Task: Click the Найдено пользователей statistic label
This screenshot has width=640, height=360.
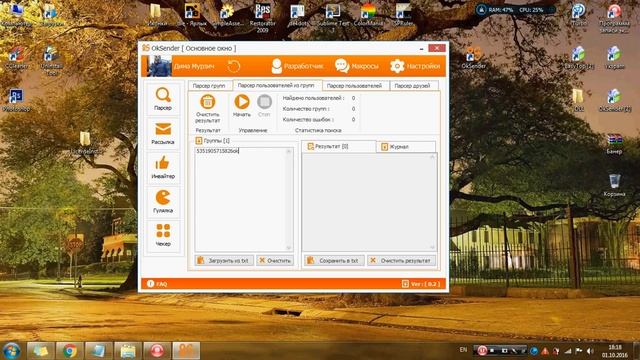Action: point(313,98)
